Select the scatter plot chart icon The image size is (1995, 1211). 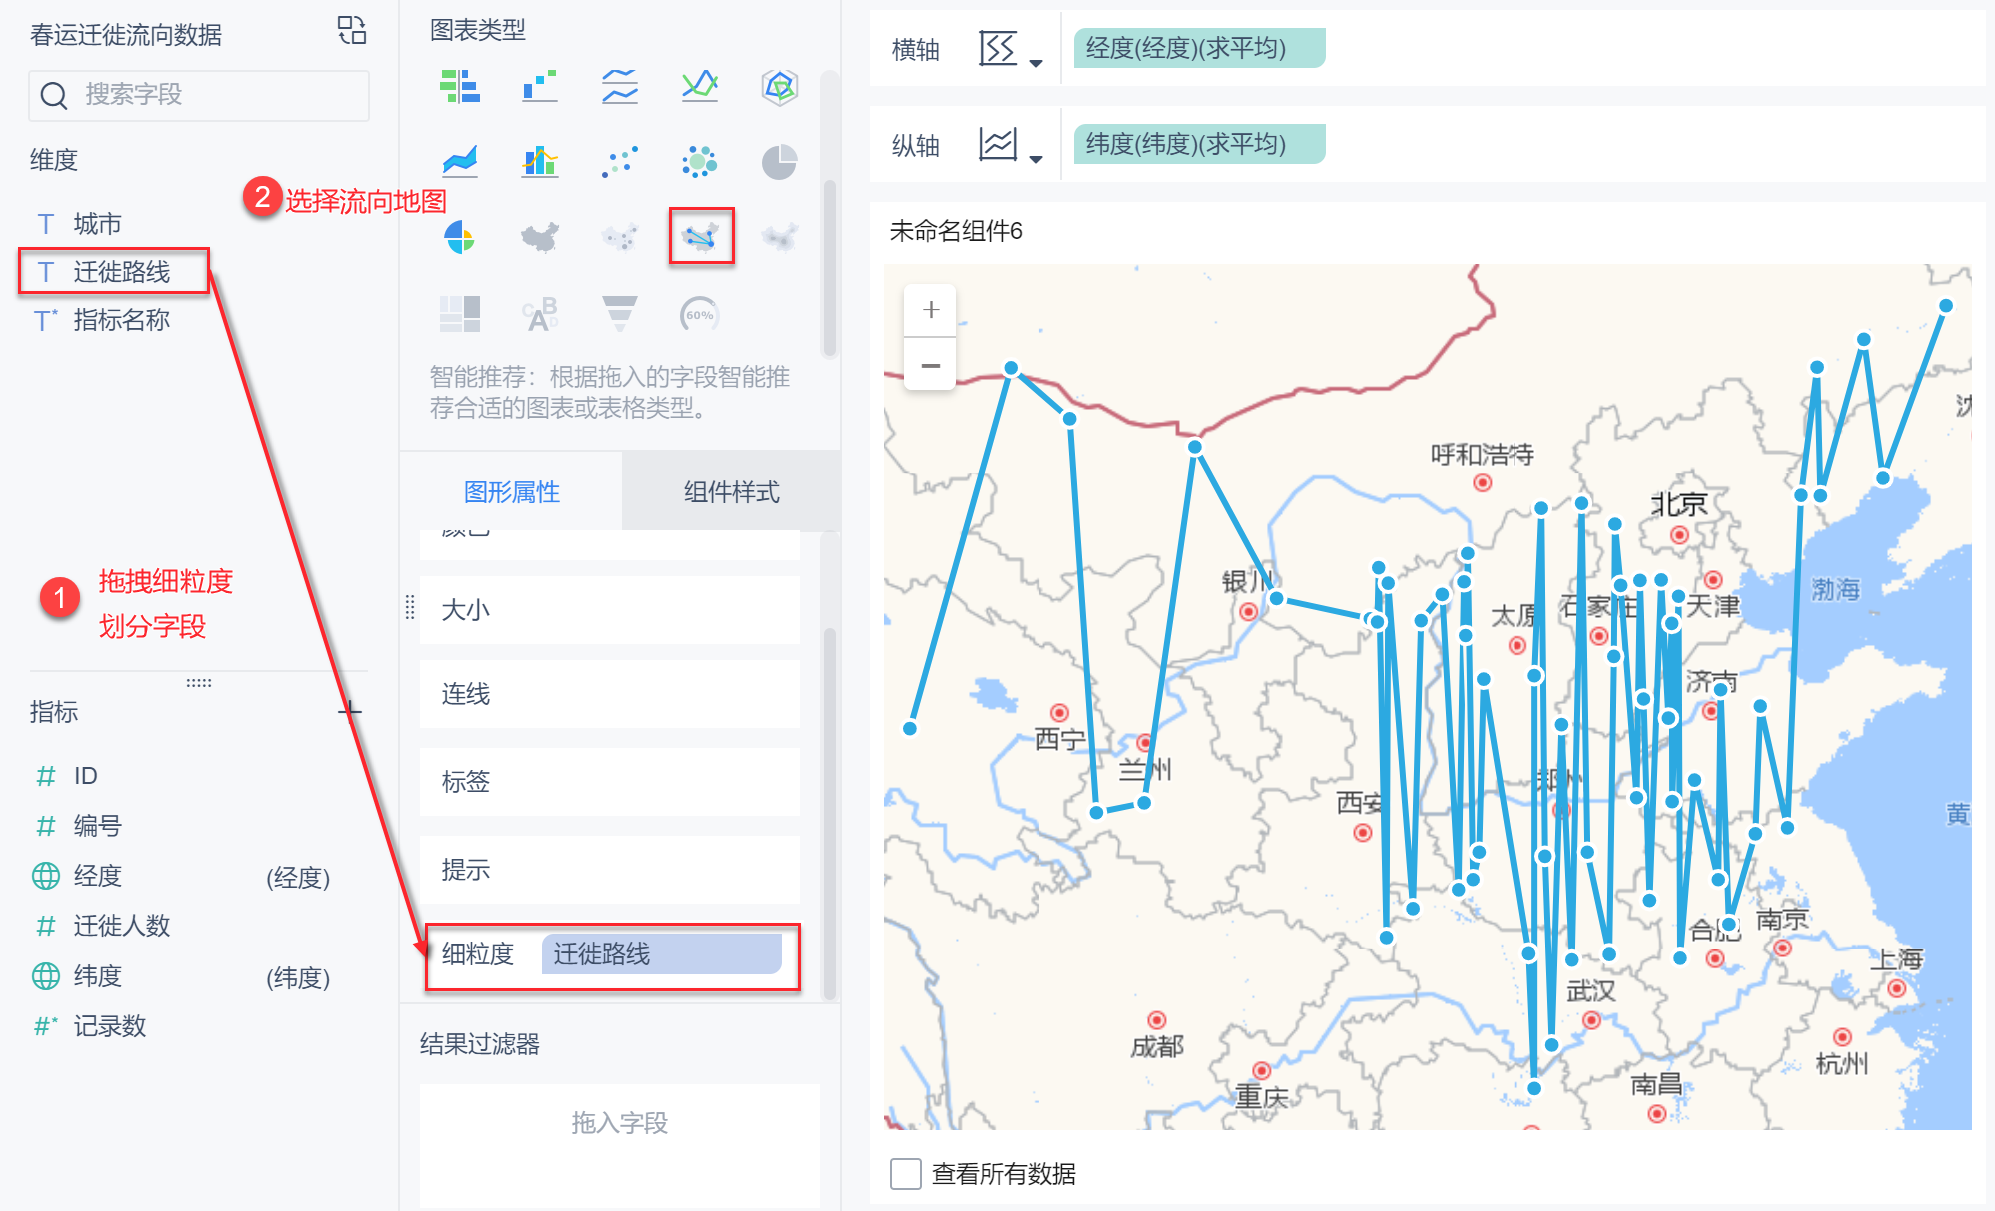pos(620,162)
